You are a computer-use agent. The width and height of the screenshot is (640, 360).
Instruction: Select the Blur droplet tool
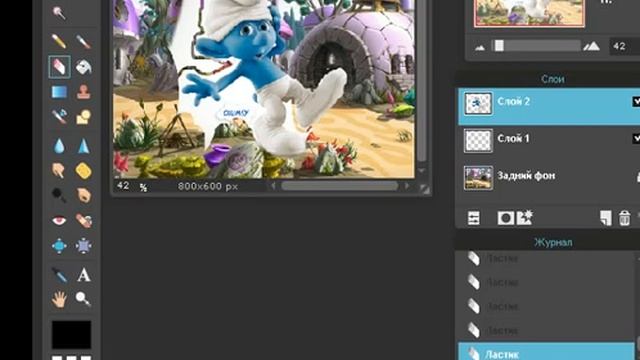(x=59, y=146)
